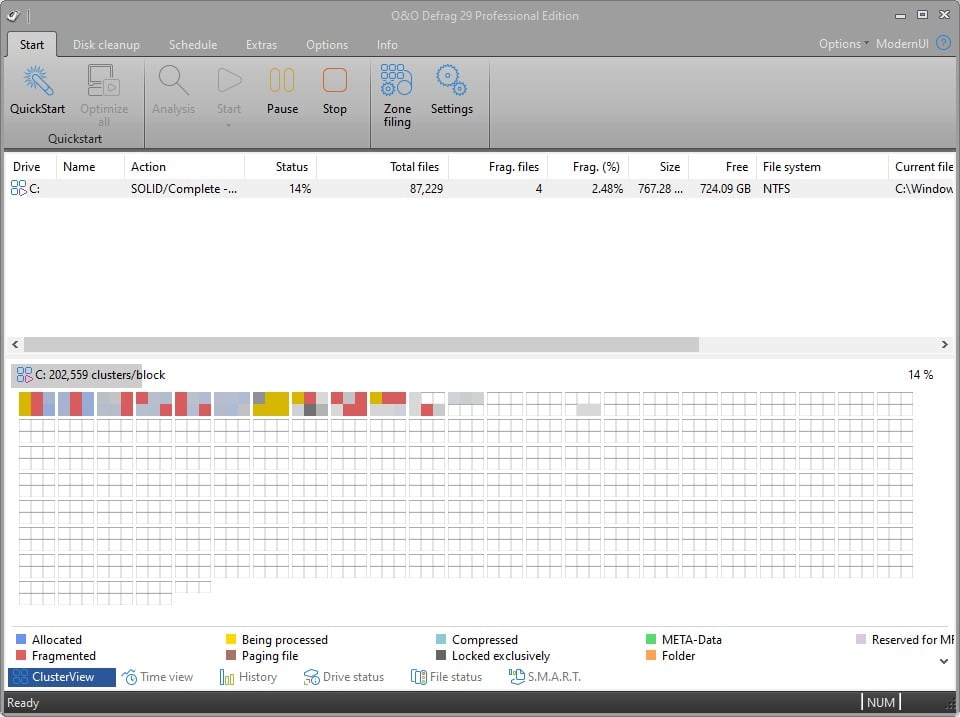Run an Analysis of the drive
Image resolution: width=960 pixels, height=717 pixels.
(x=173, y=88)
